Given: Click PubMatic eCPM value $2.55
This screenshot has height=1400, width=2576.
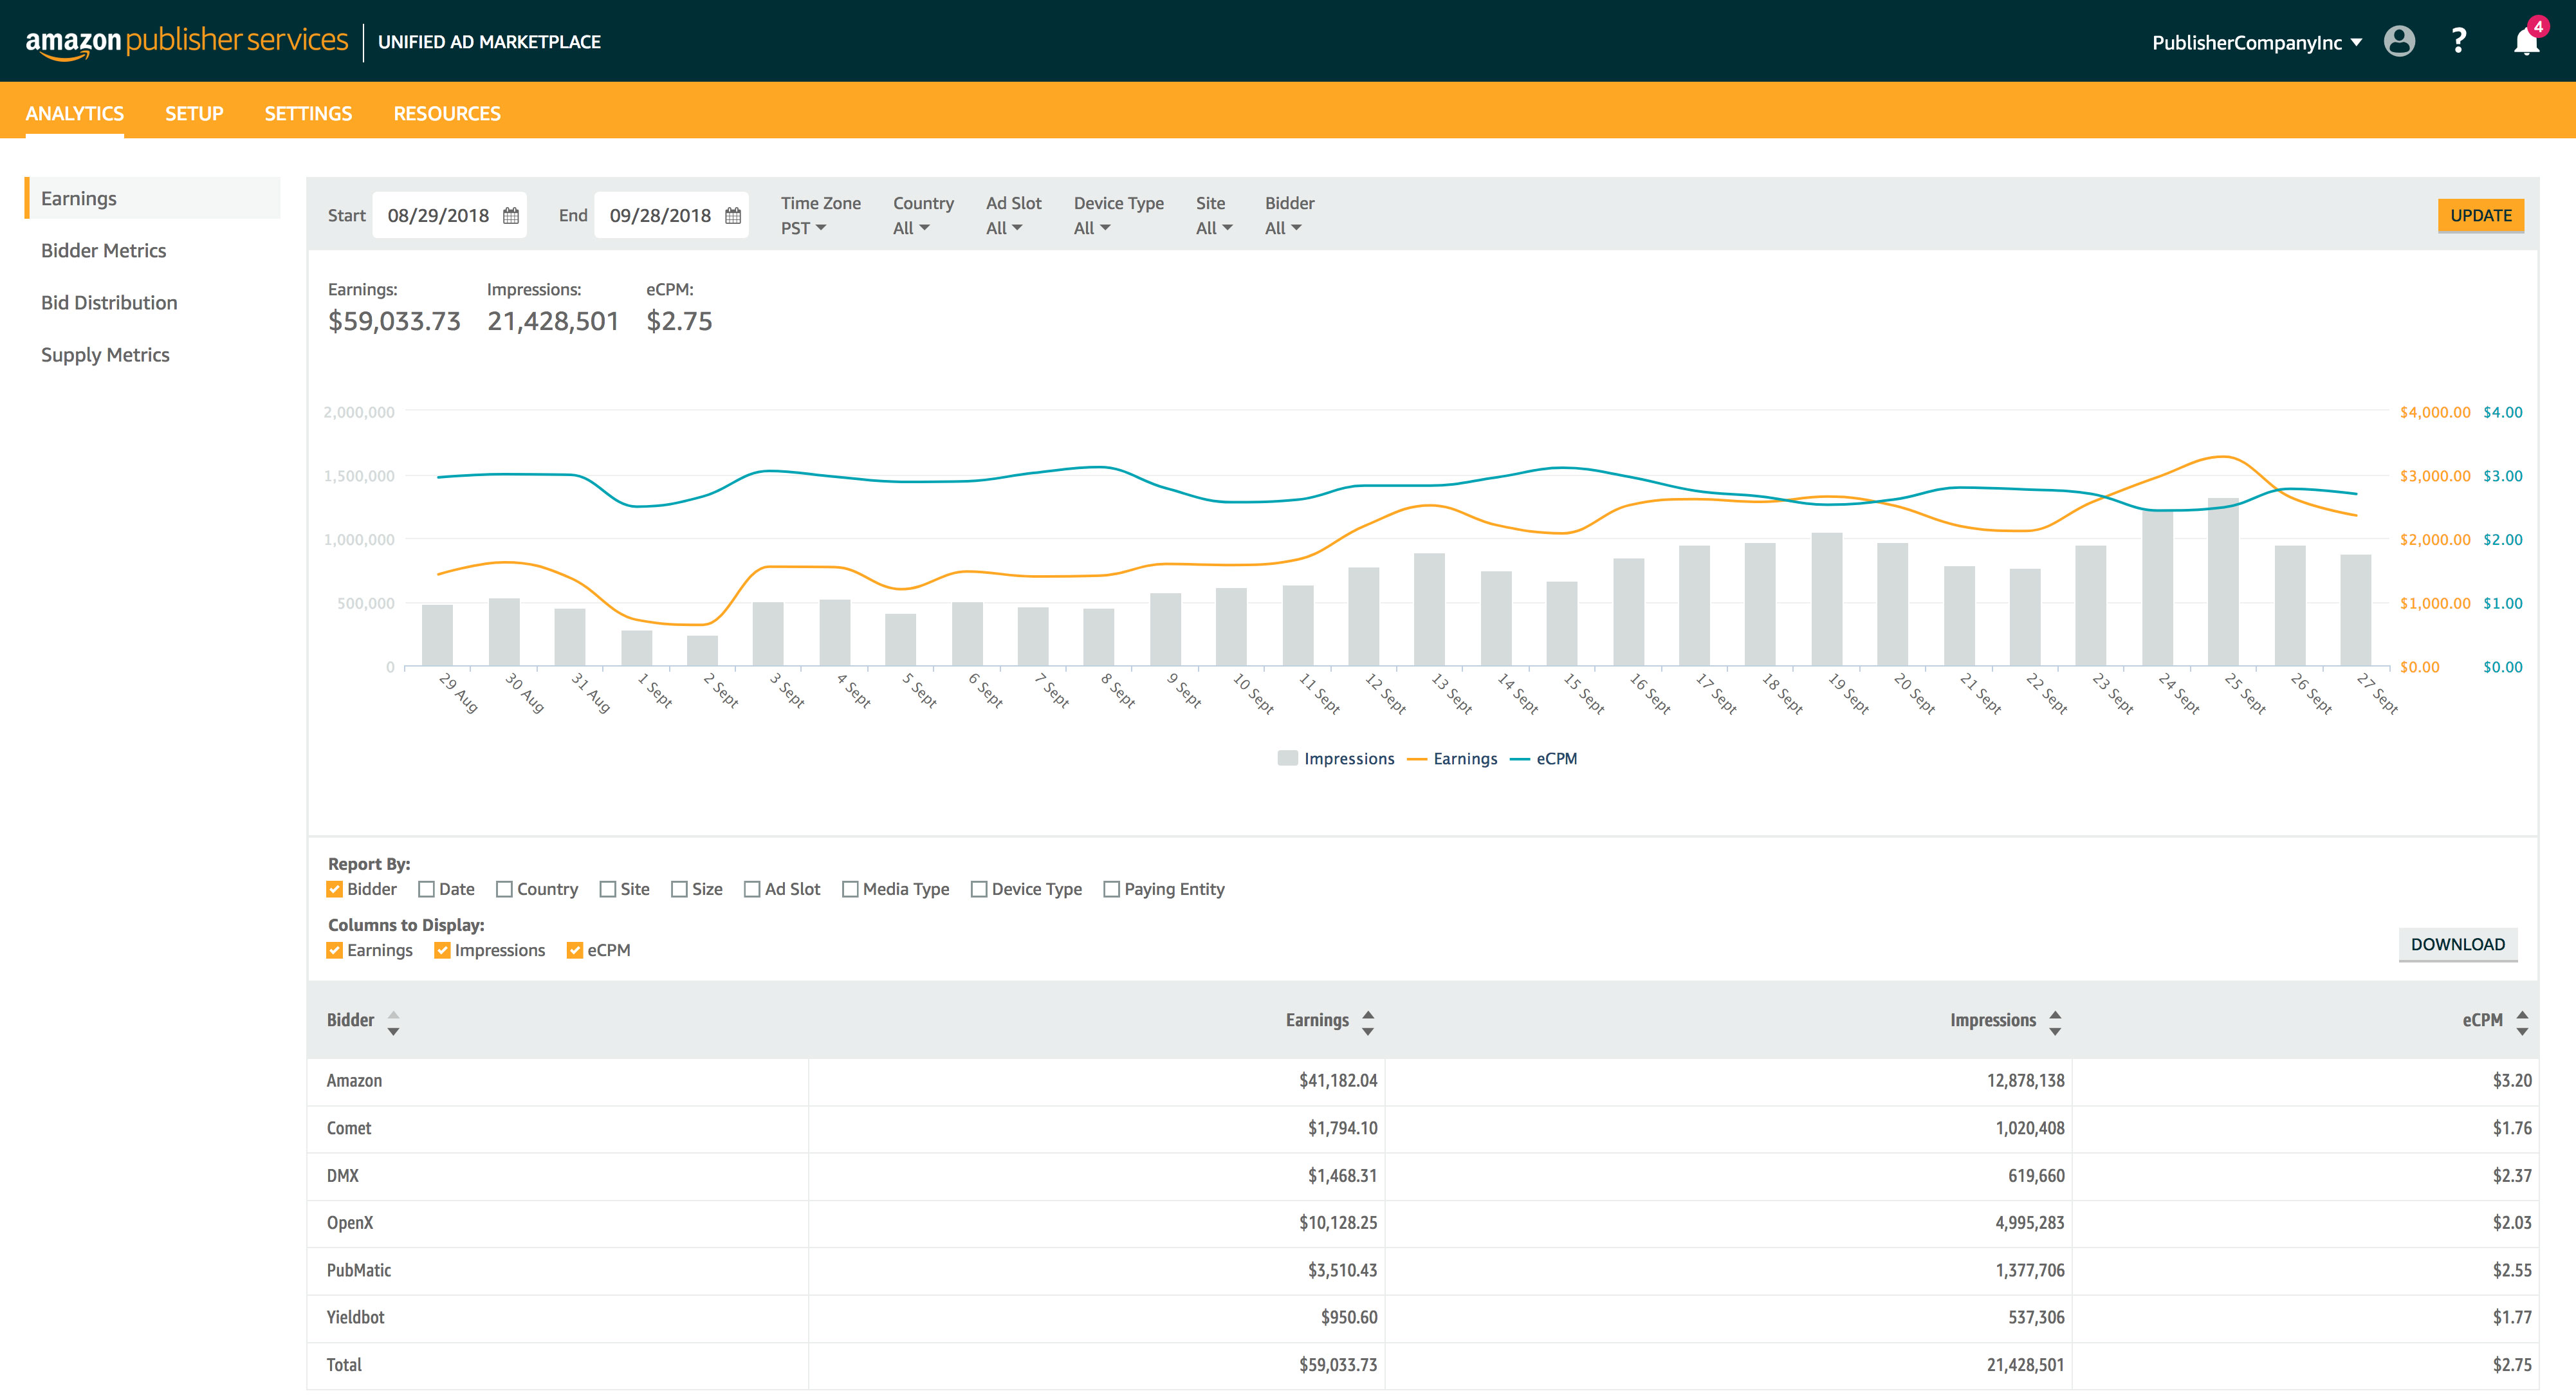Looking at the screenshot, I should click(x=2511, y=1270).
